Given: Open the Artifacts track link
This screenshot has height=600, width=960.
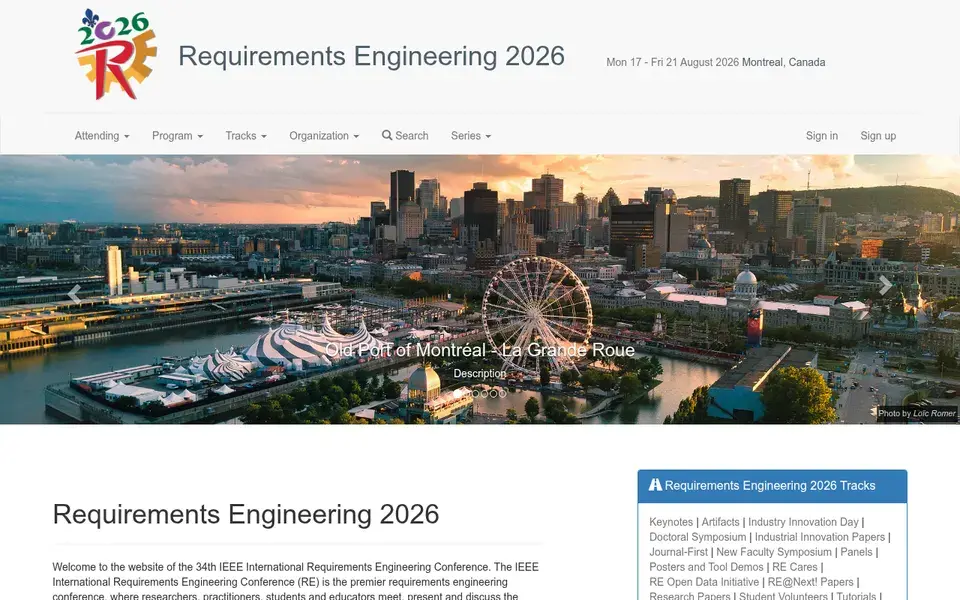Looking at the screenshot, I should click(720, 522).
